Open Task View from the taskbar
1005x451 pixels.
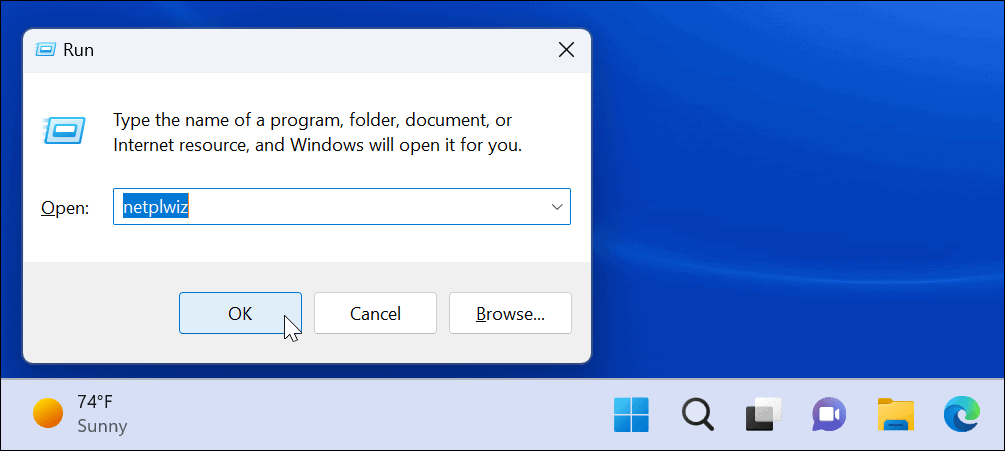coord(763,413)
